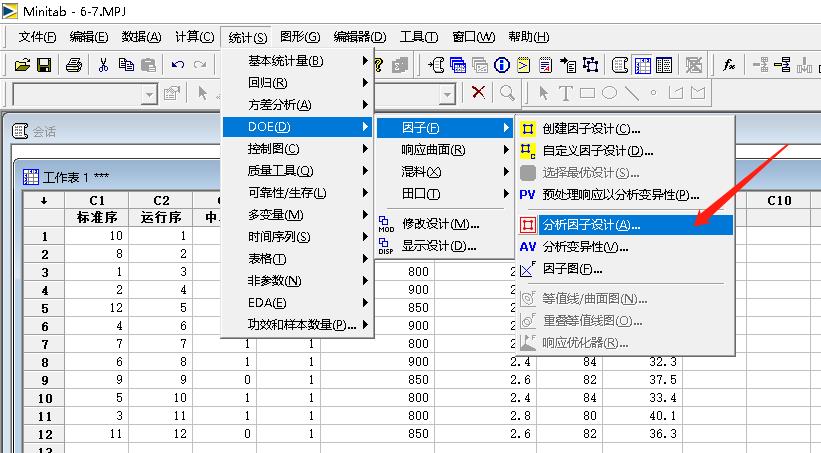Click the fx formula icon
Screen dimensions: 821x453
coord(730,65)
